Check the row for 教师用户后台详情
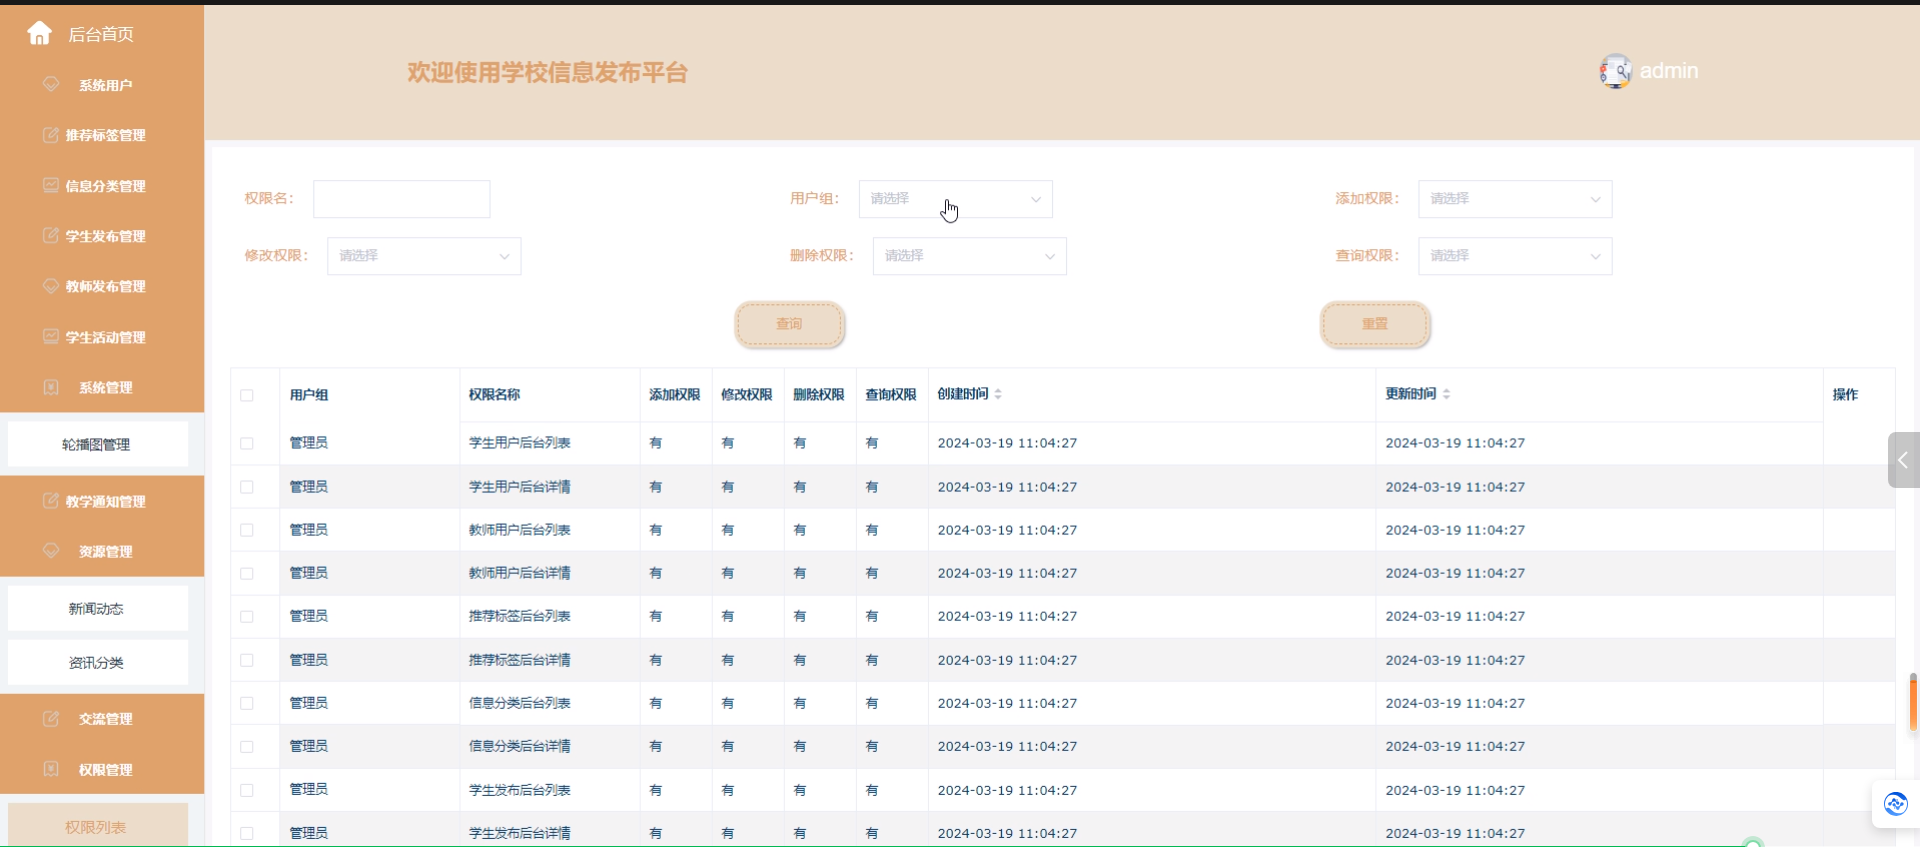Screen dimensions: 1920x847 (247, 573)
